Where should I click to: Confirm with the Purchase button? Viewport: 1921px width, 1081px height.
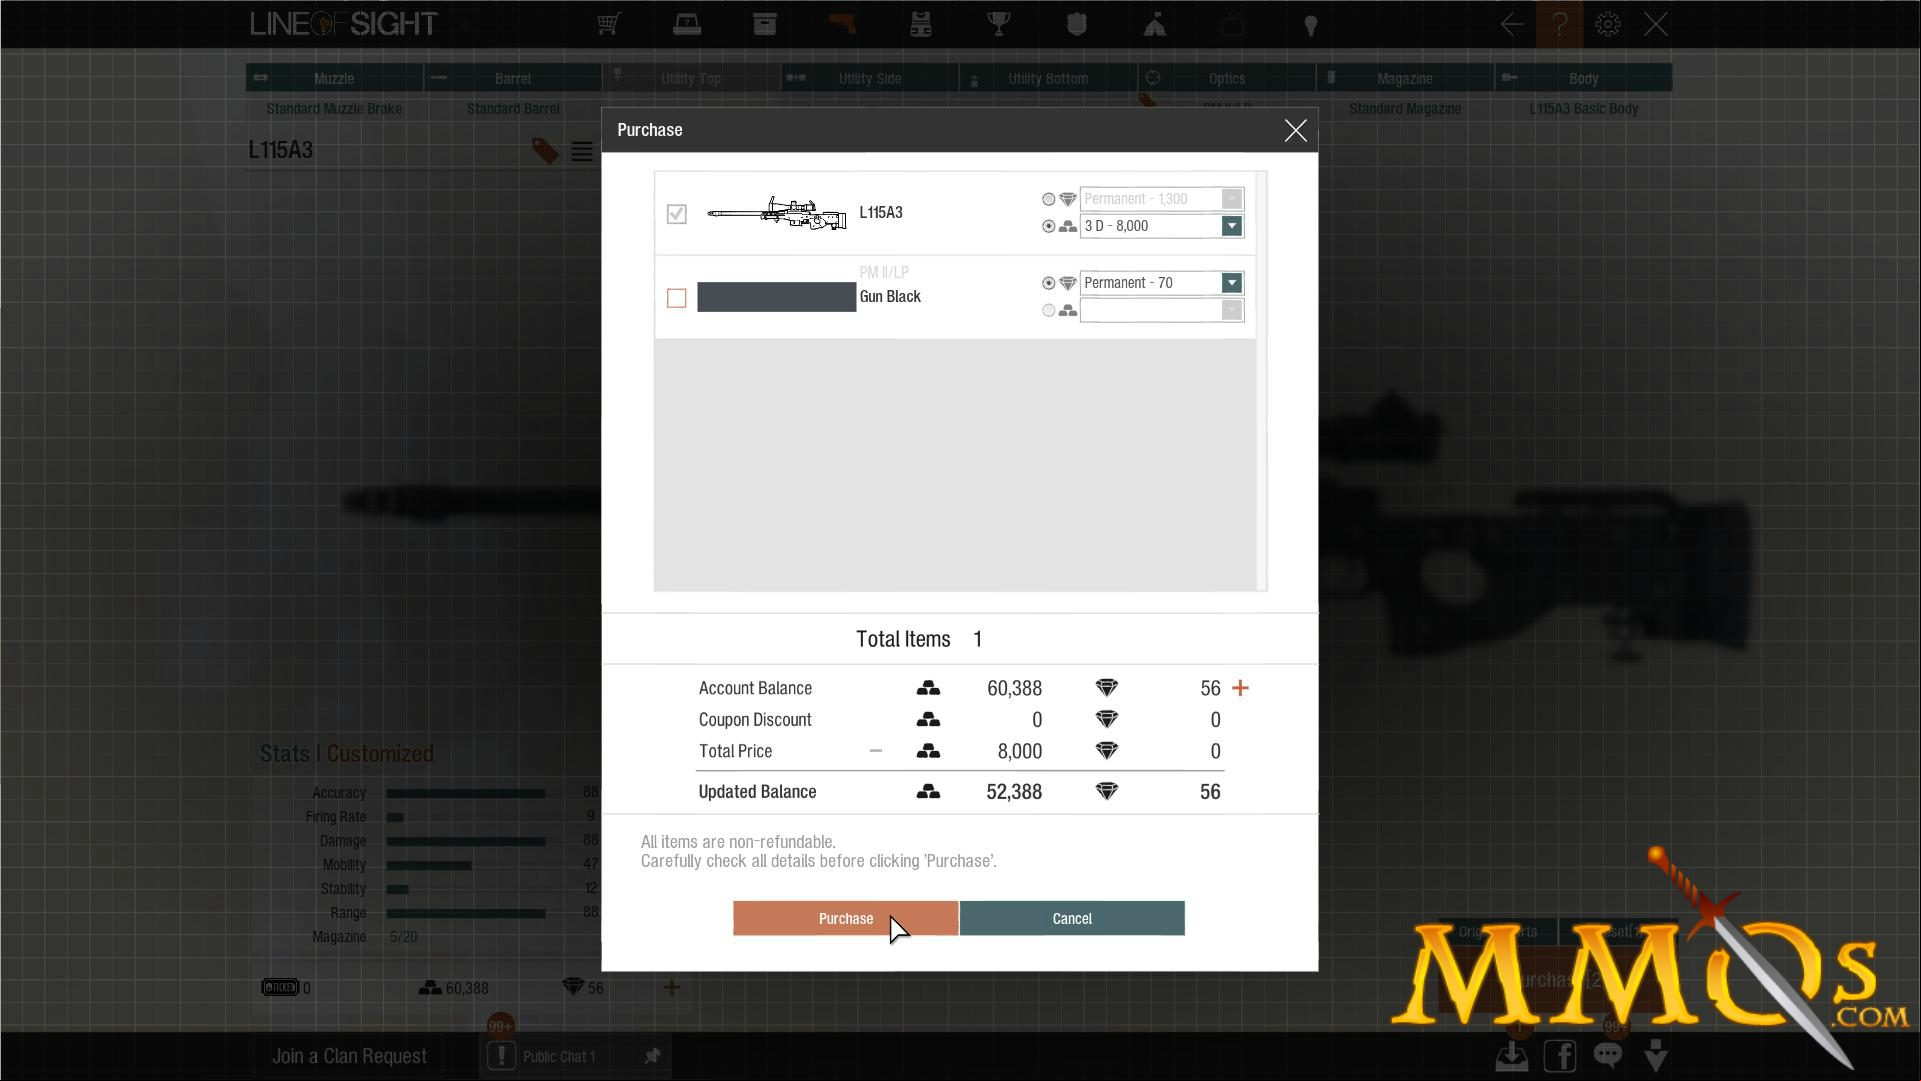pyautogui.click(x=845, y=918)
